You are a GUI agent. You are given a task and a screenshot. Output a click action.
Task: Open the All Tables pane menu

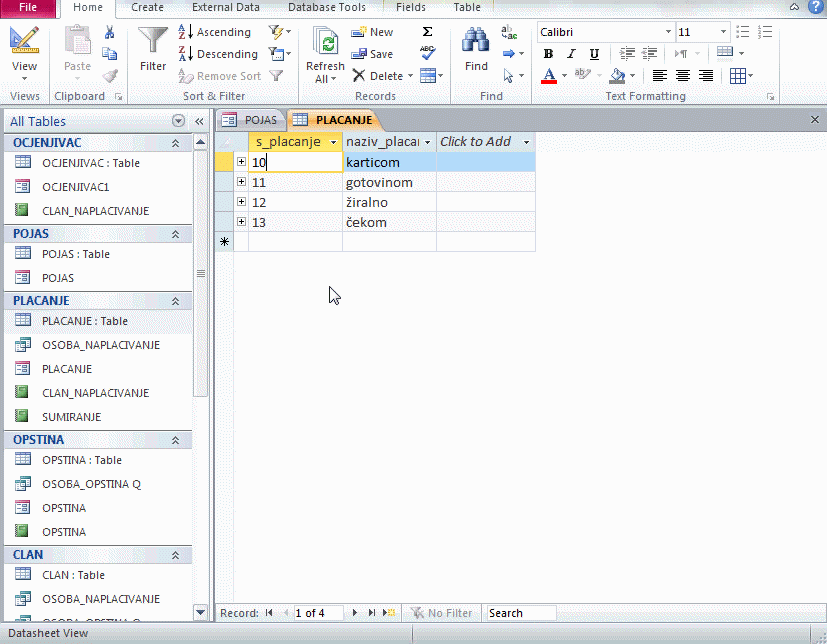(x=178, y=121)
